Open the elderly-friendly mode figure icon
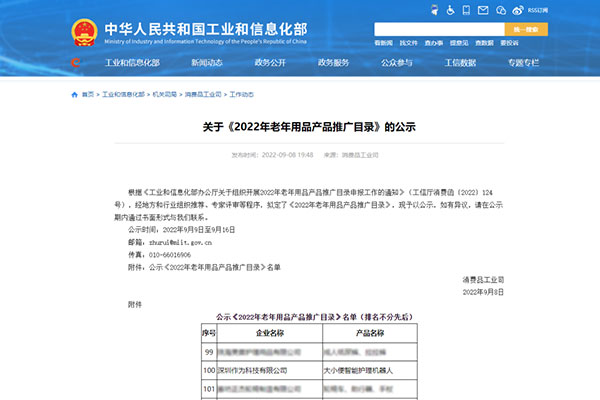The width and height of the screenshot is (600, 400). click(434, 10)
